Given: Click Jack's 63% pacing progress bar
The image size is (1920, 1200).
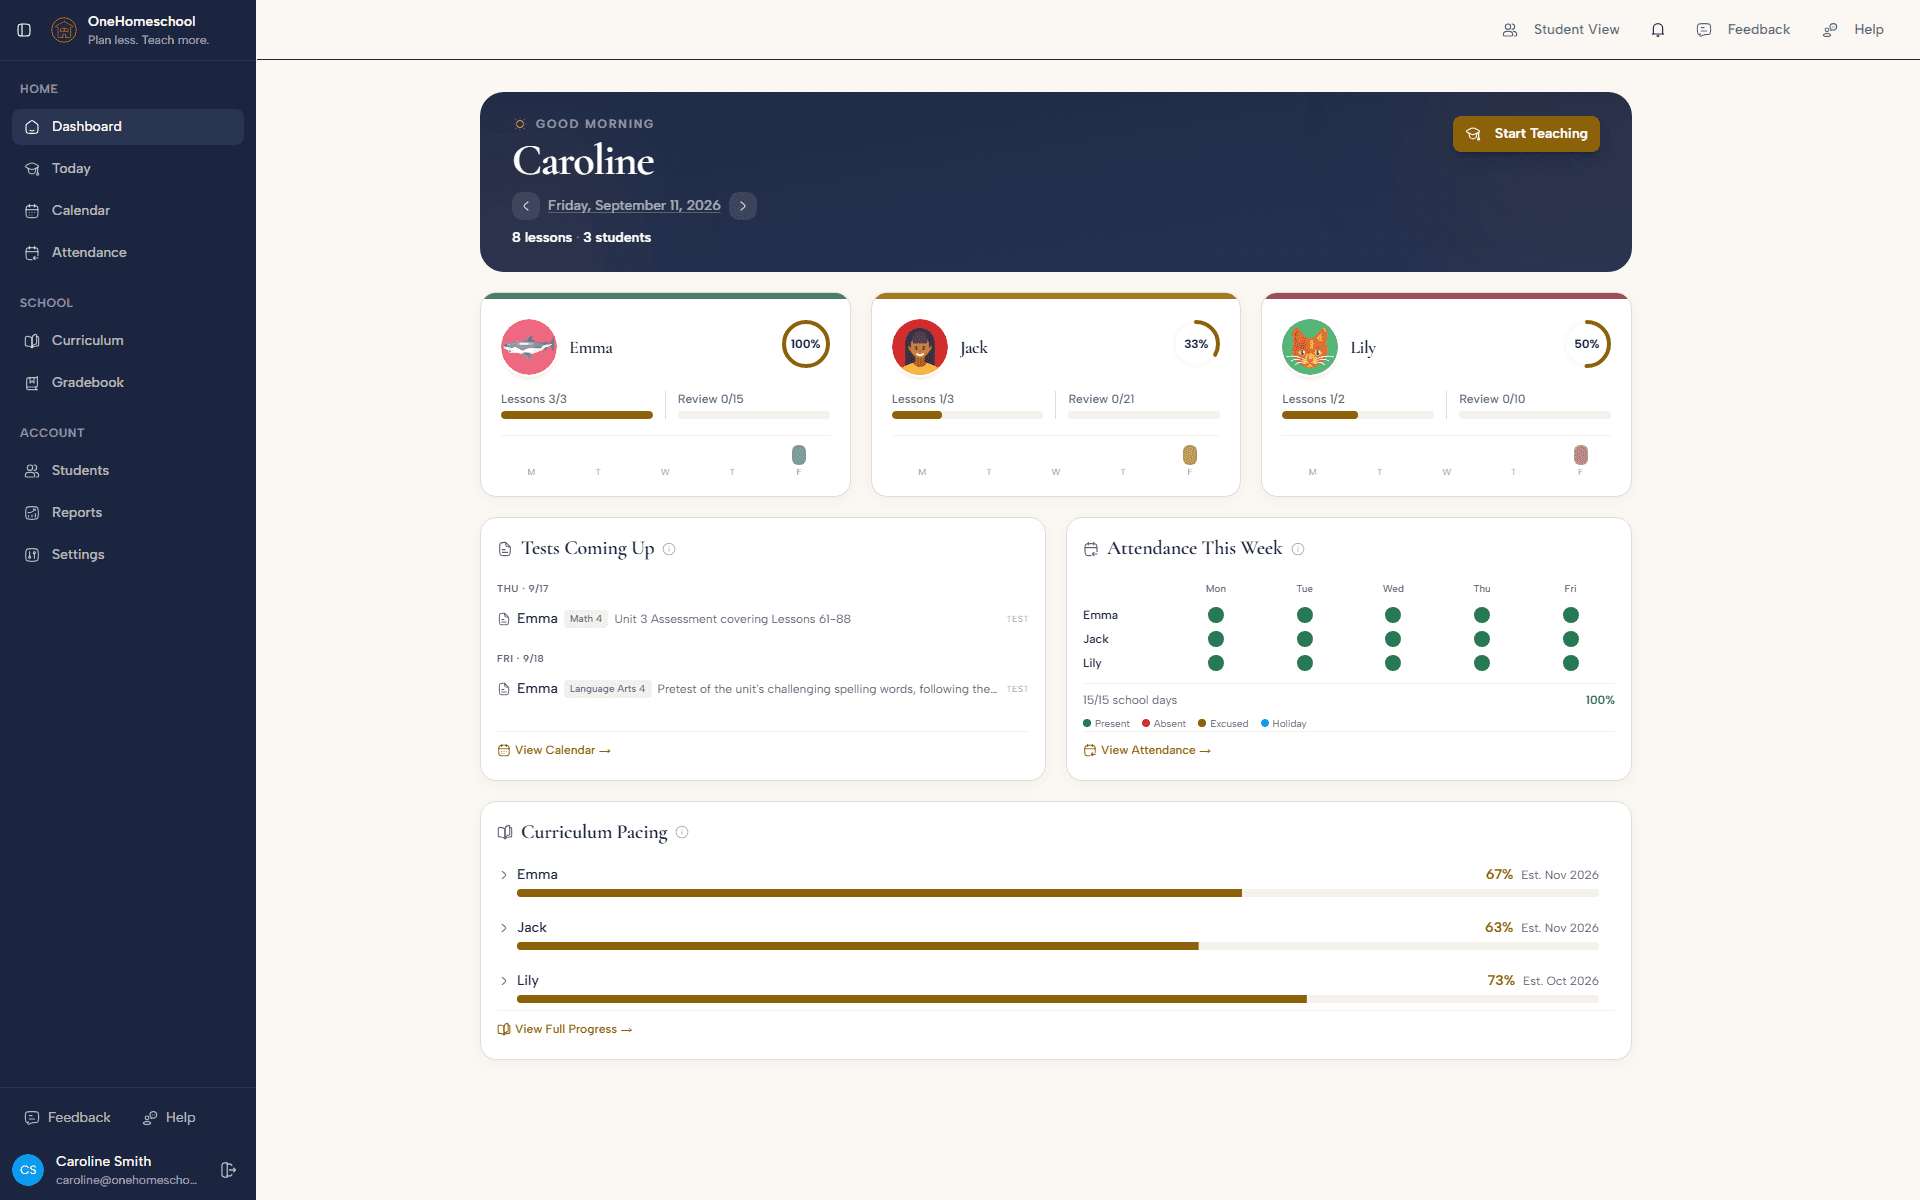Looking at the screenshot, I should [1058, 946].
